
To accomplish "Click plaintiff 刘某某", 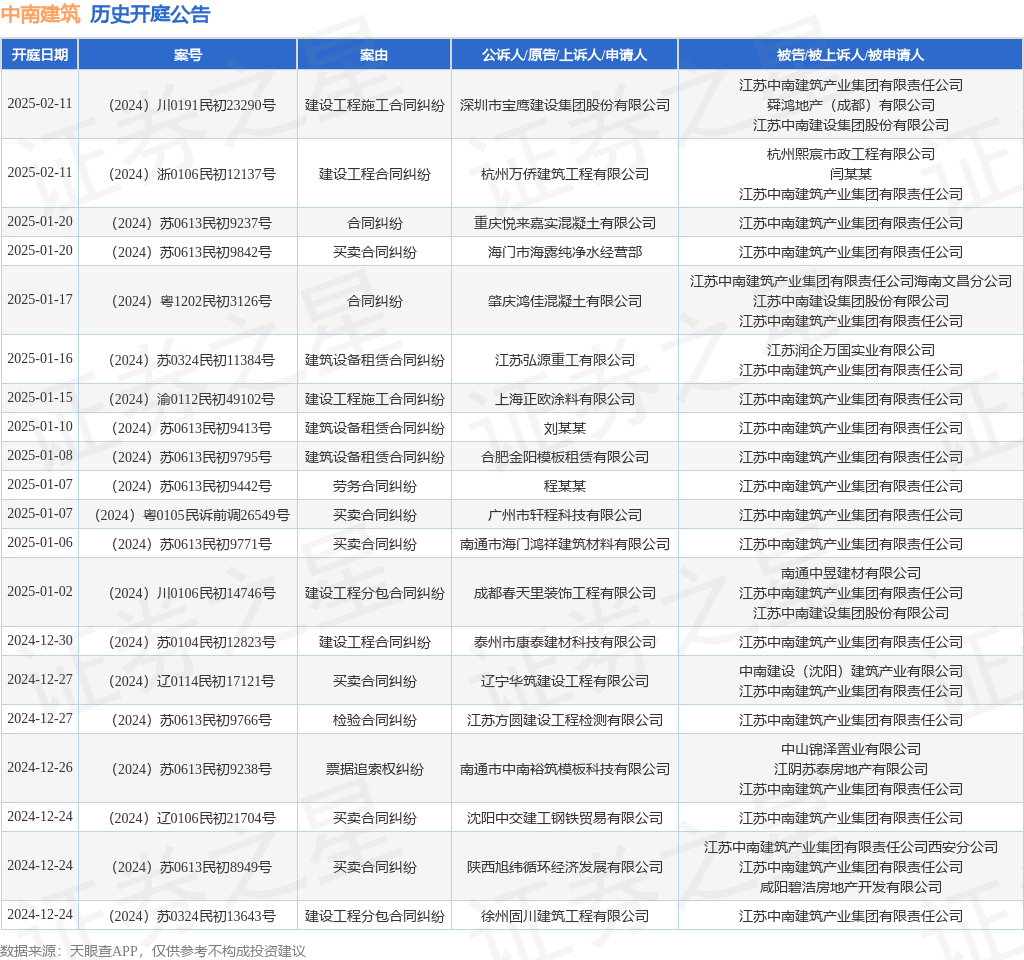I will click(565, 428).
